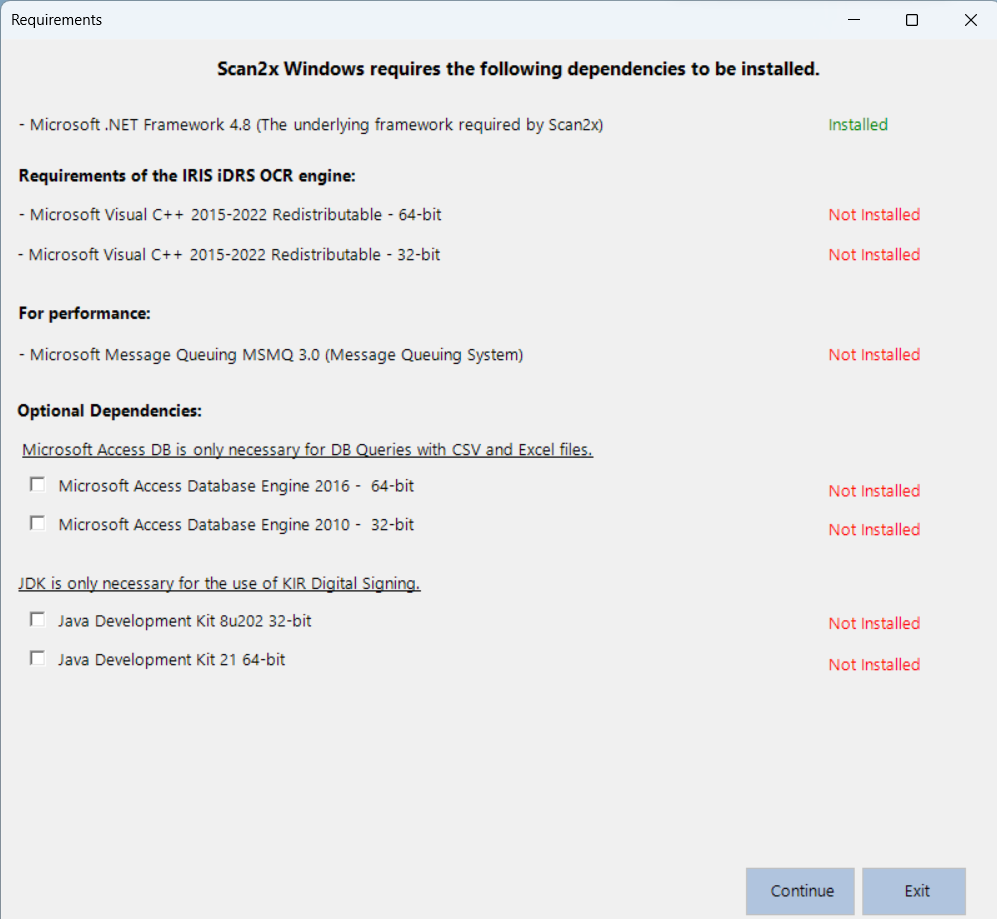
Task: Click Not Installed status beside MSMQ 3.0
Action: [x=873, y=355]
